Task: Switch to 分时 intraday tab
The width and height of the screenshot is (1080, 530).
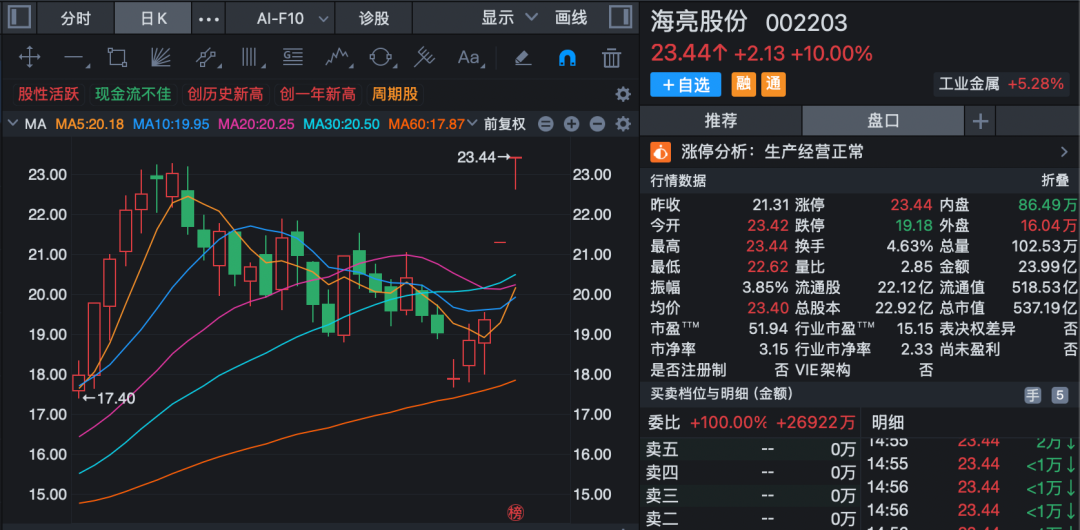Action: [x=76, y=19]
